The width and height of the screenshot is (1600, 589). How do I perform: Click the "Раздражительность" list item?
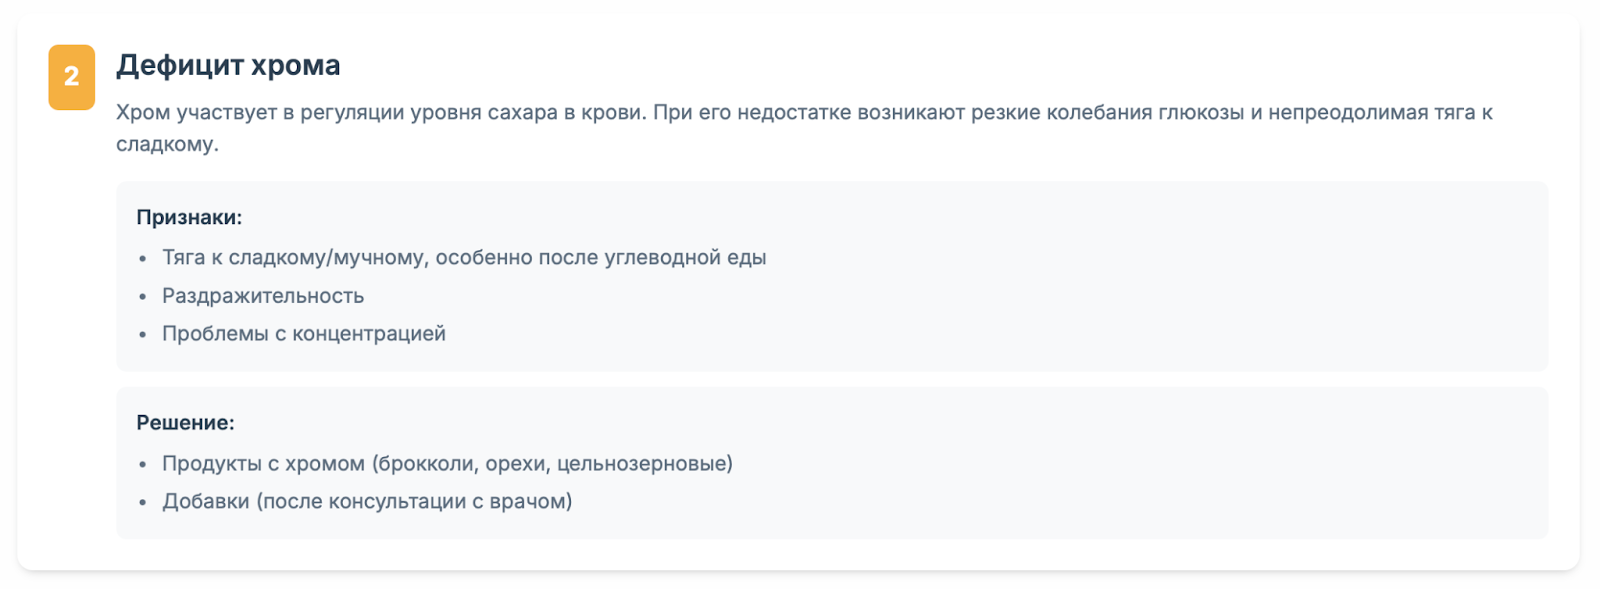point(263,296)
